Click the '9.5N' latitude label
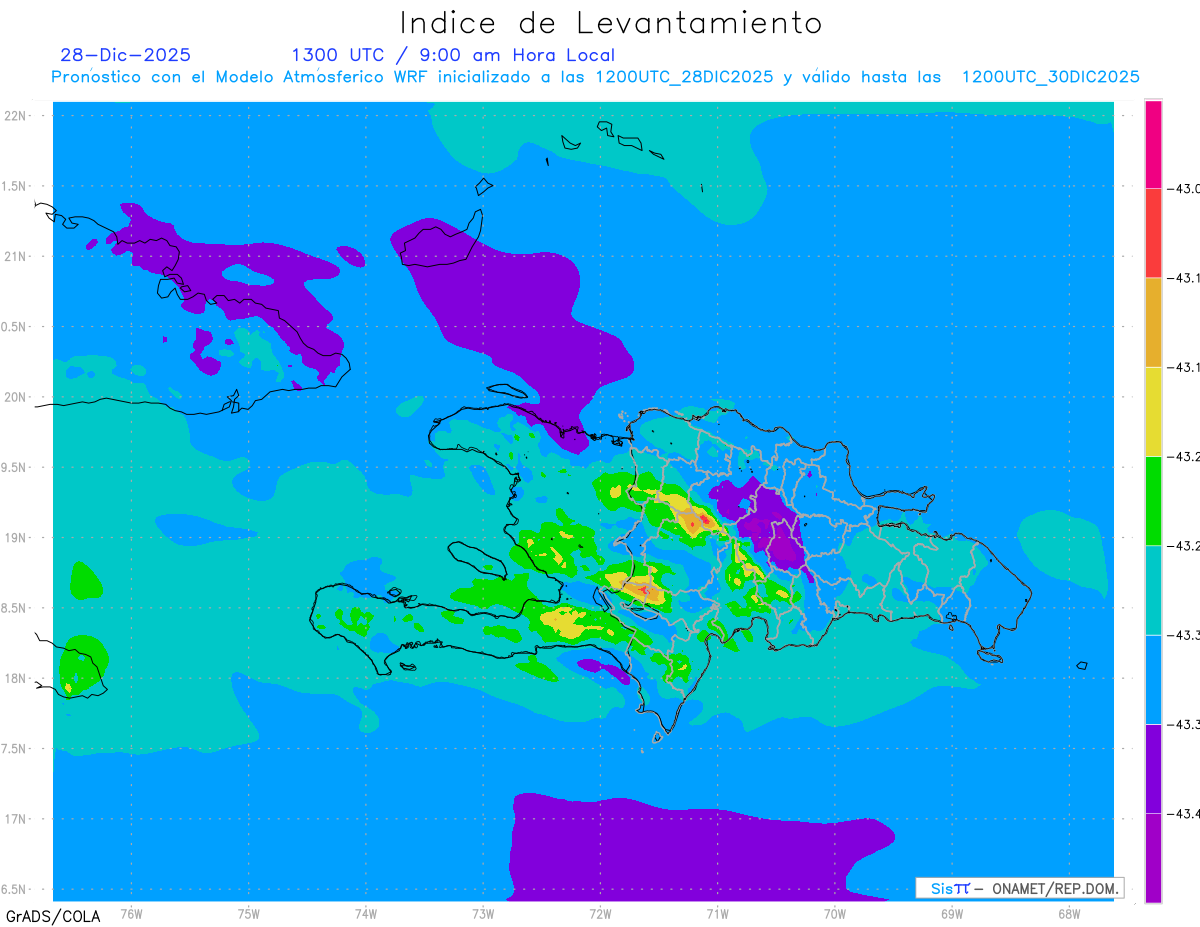 (14, 467)
